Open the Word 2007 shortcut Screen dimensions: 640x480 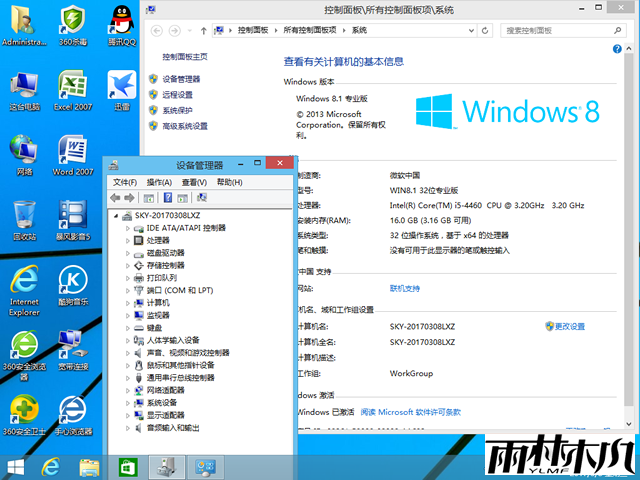click(x=73, y=155)
